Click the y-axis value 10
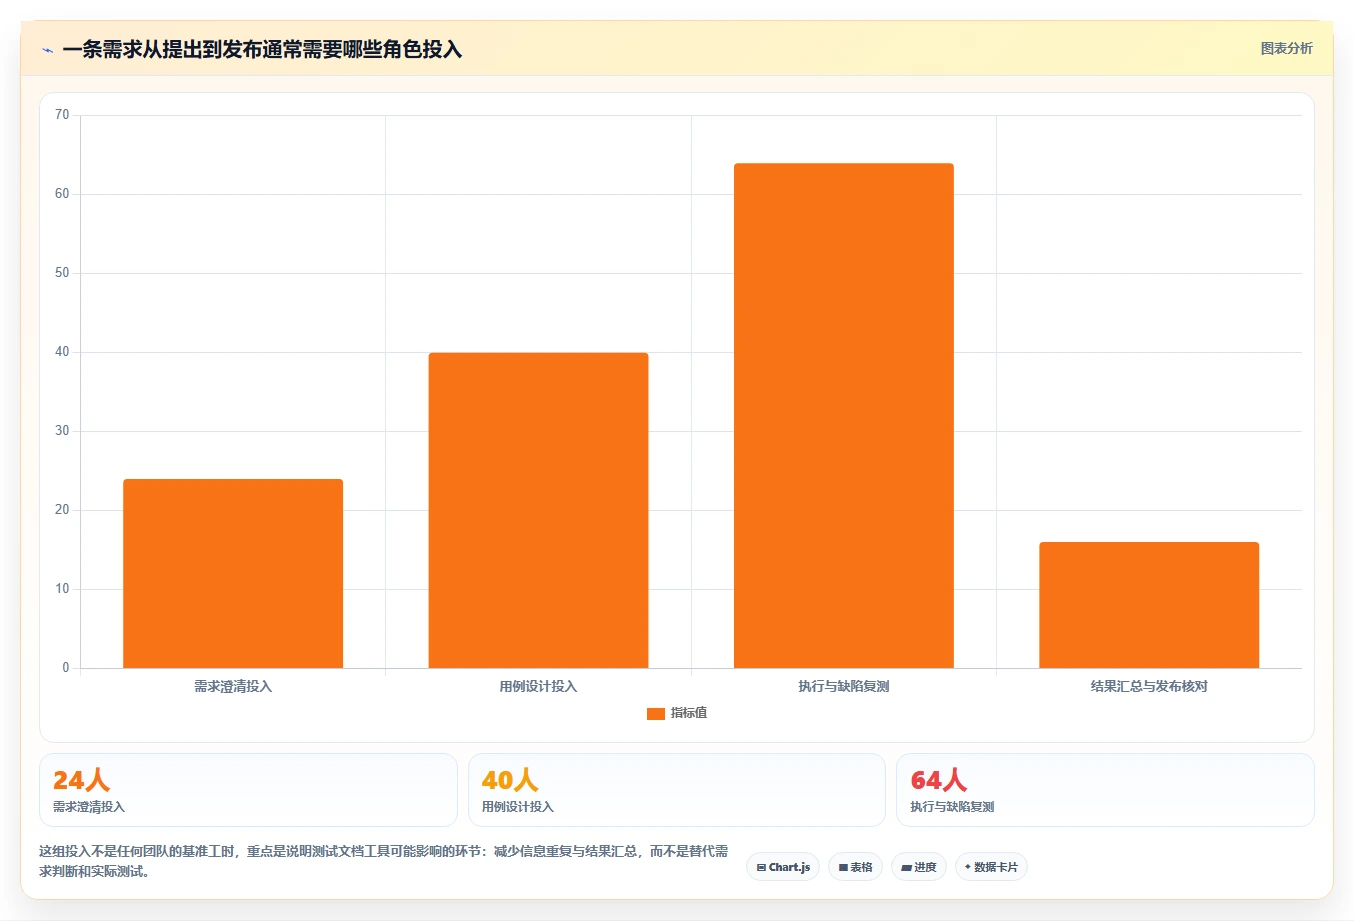Viewport: 1354px width, 921px height. click(62, 589)
